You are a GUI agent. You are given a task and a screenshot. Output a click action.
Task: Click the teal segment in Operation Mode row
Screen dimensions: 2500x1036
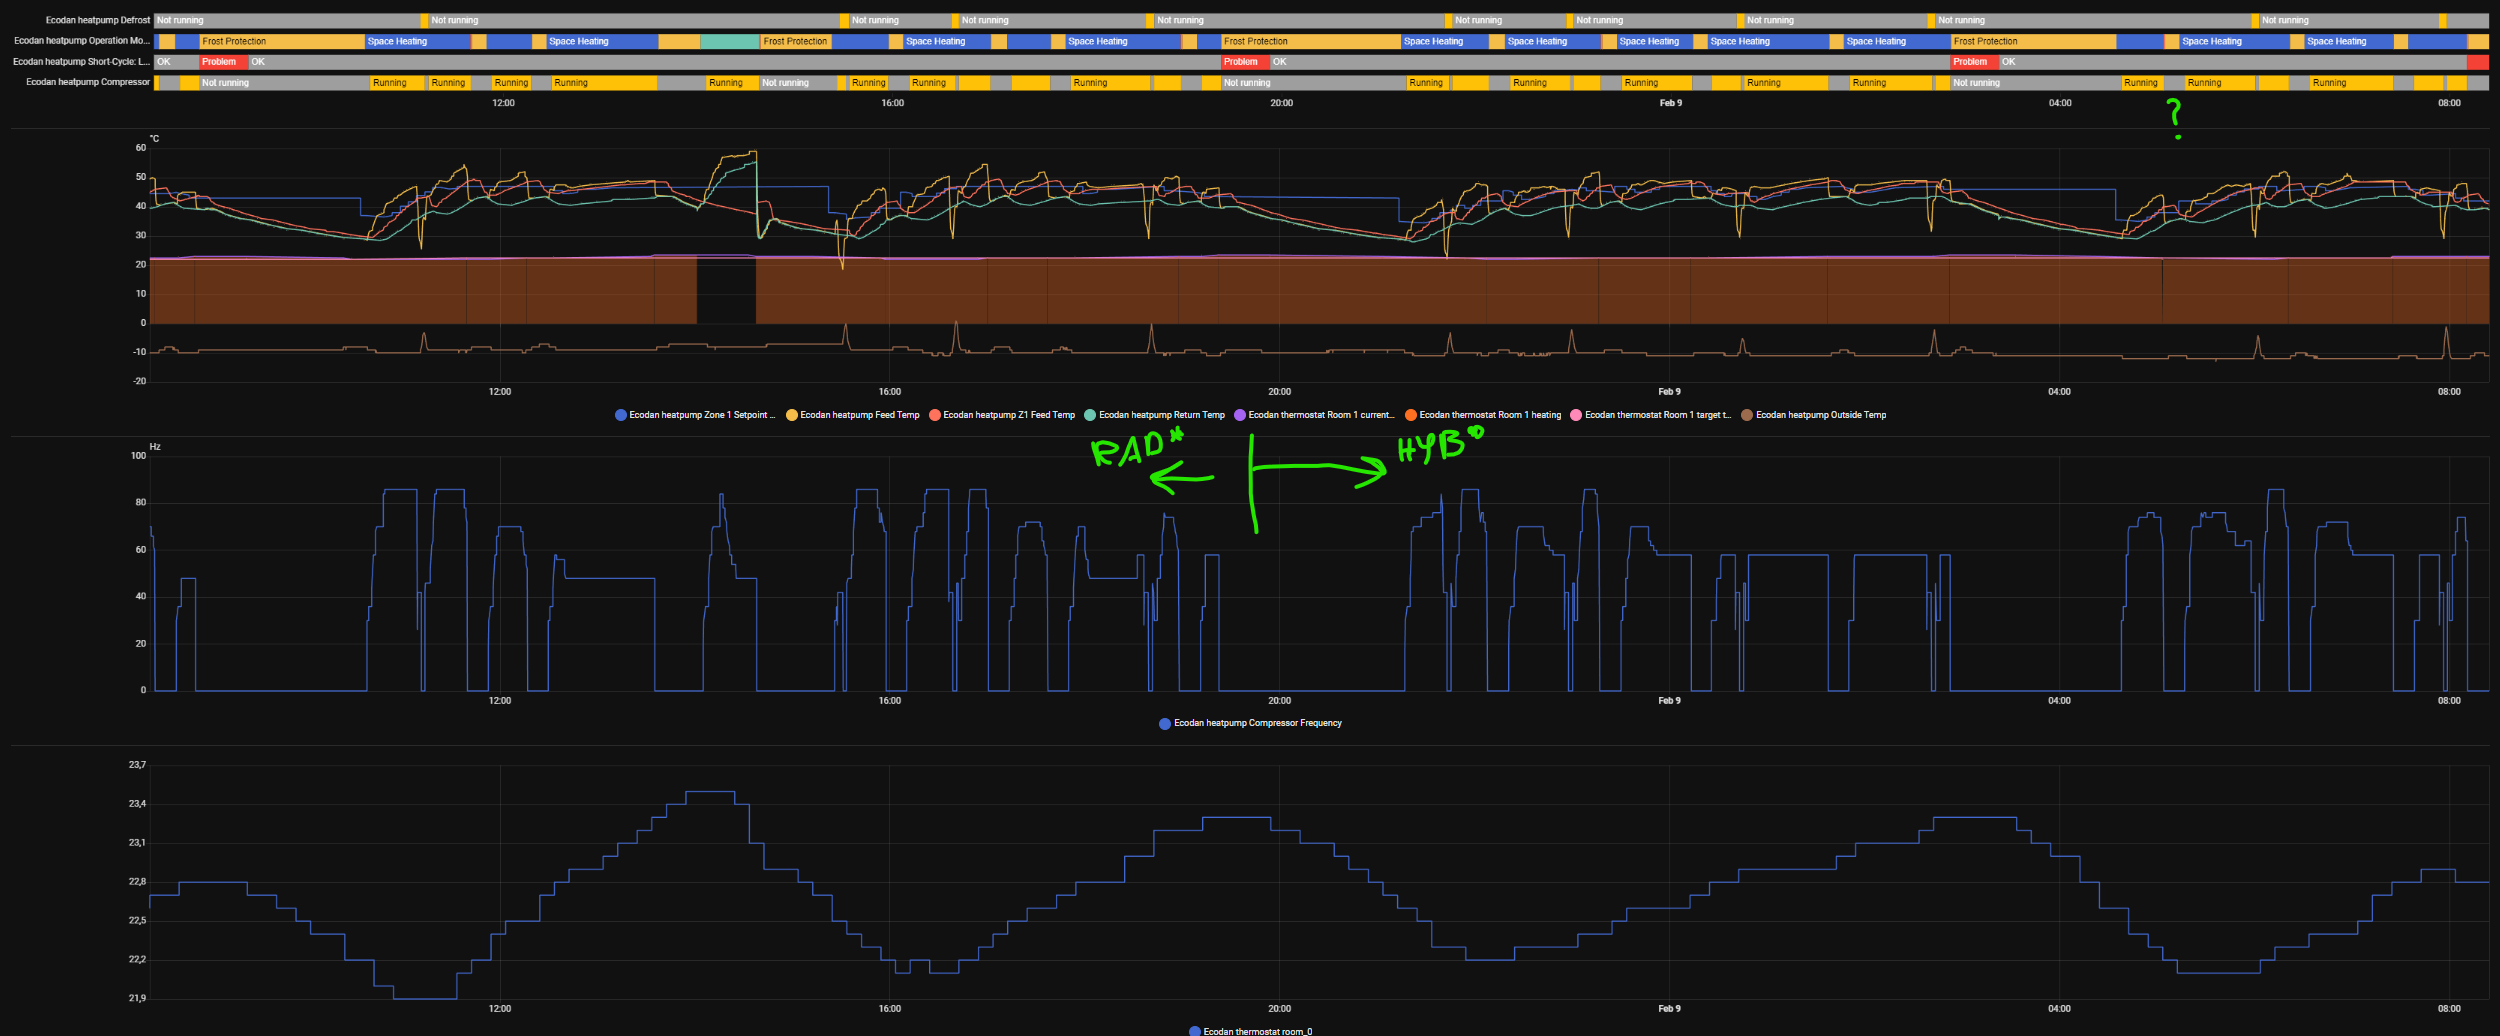(x=729, y=41)
